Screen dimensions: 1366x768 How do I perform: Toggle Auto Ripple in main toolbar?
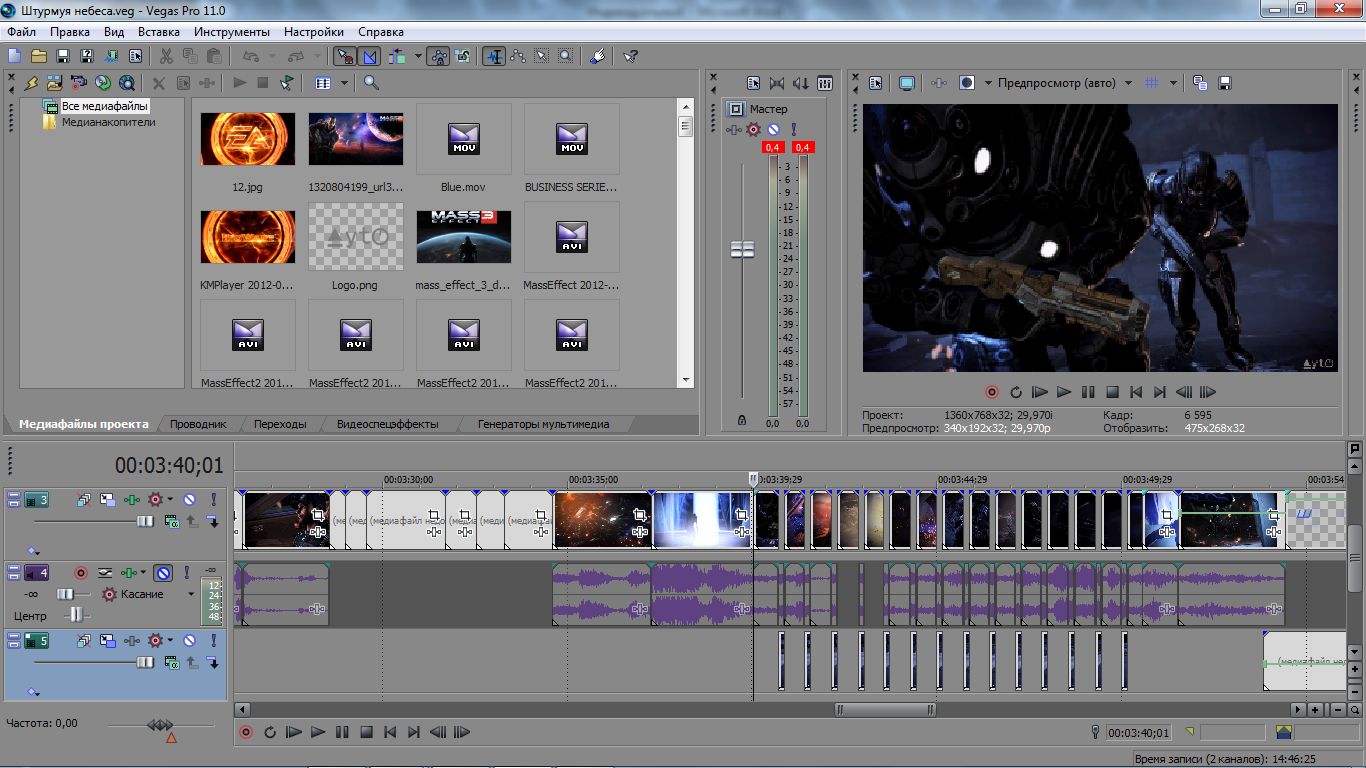[x=397, y=56]
